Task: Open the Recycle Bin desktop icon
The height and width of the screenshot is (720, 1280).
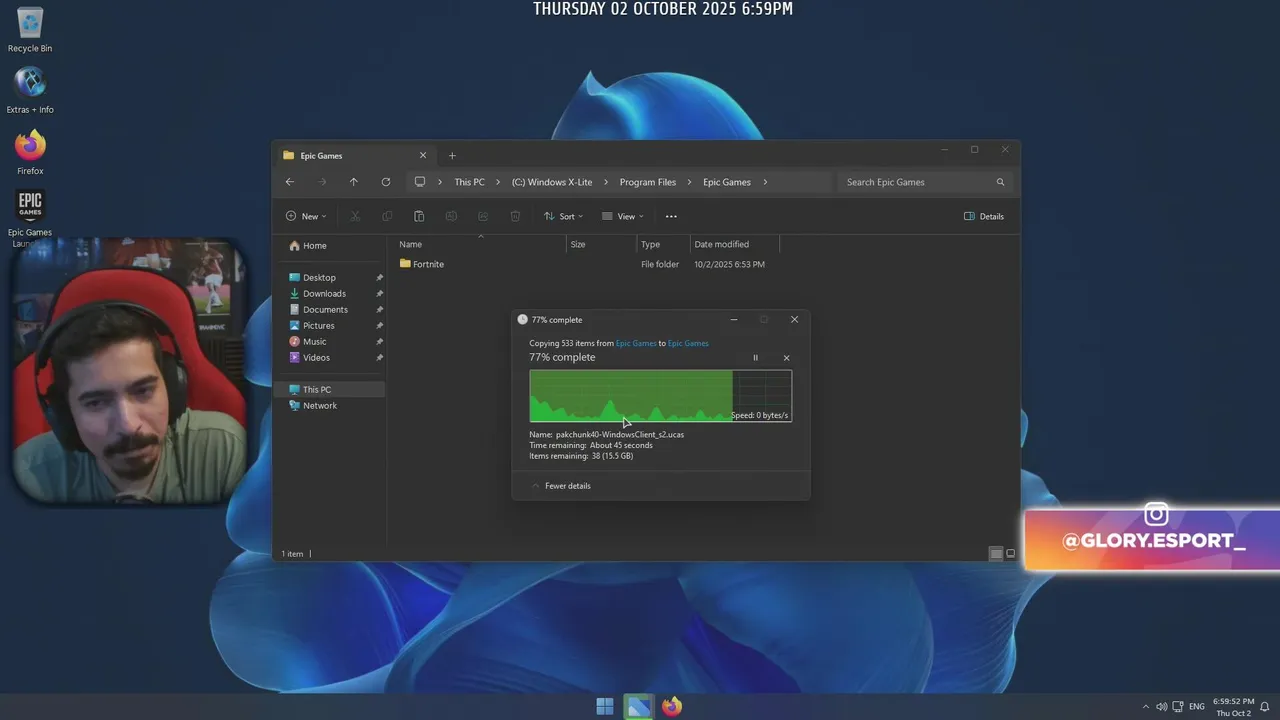Action: click(x=30, y=30)
